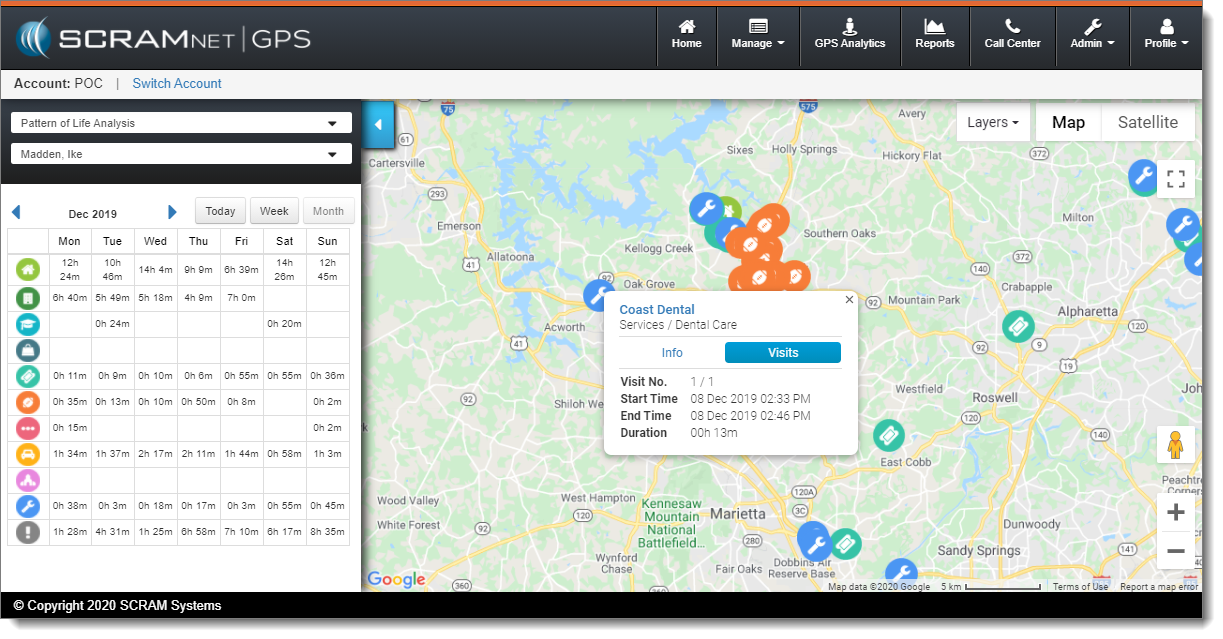The image size is (1223, 639).
Task: Toggle fullscreen map view
Action: click(x=1176, y=179)
